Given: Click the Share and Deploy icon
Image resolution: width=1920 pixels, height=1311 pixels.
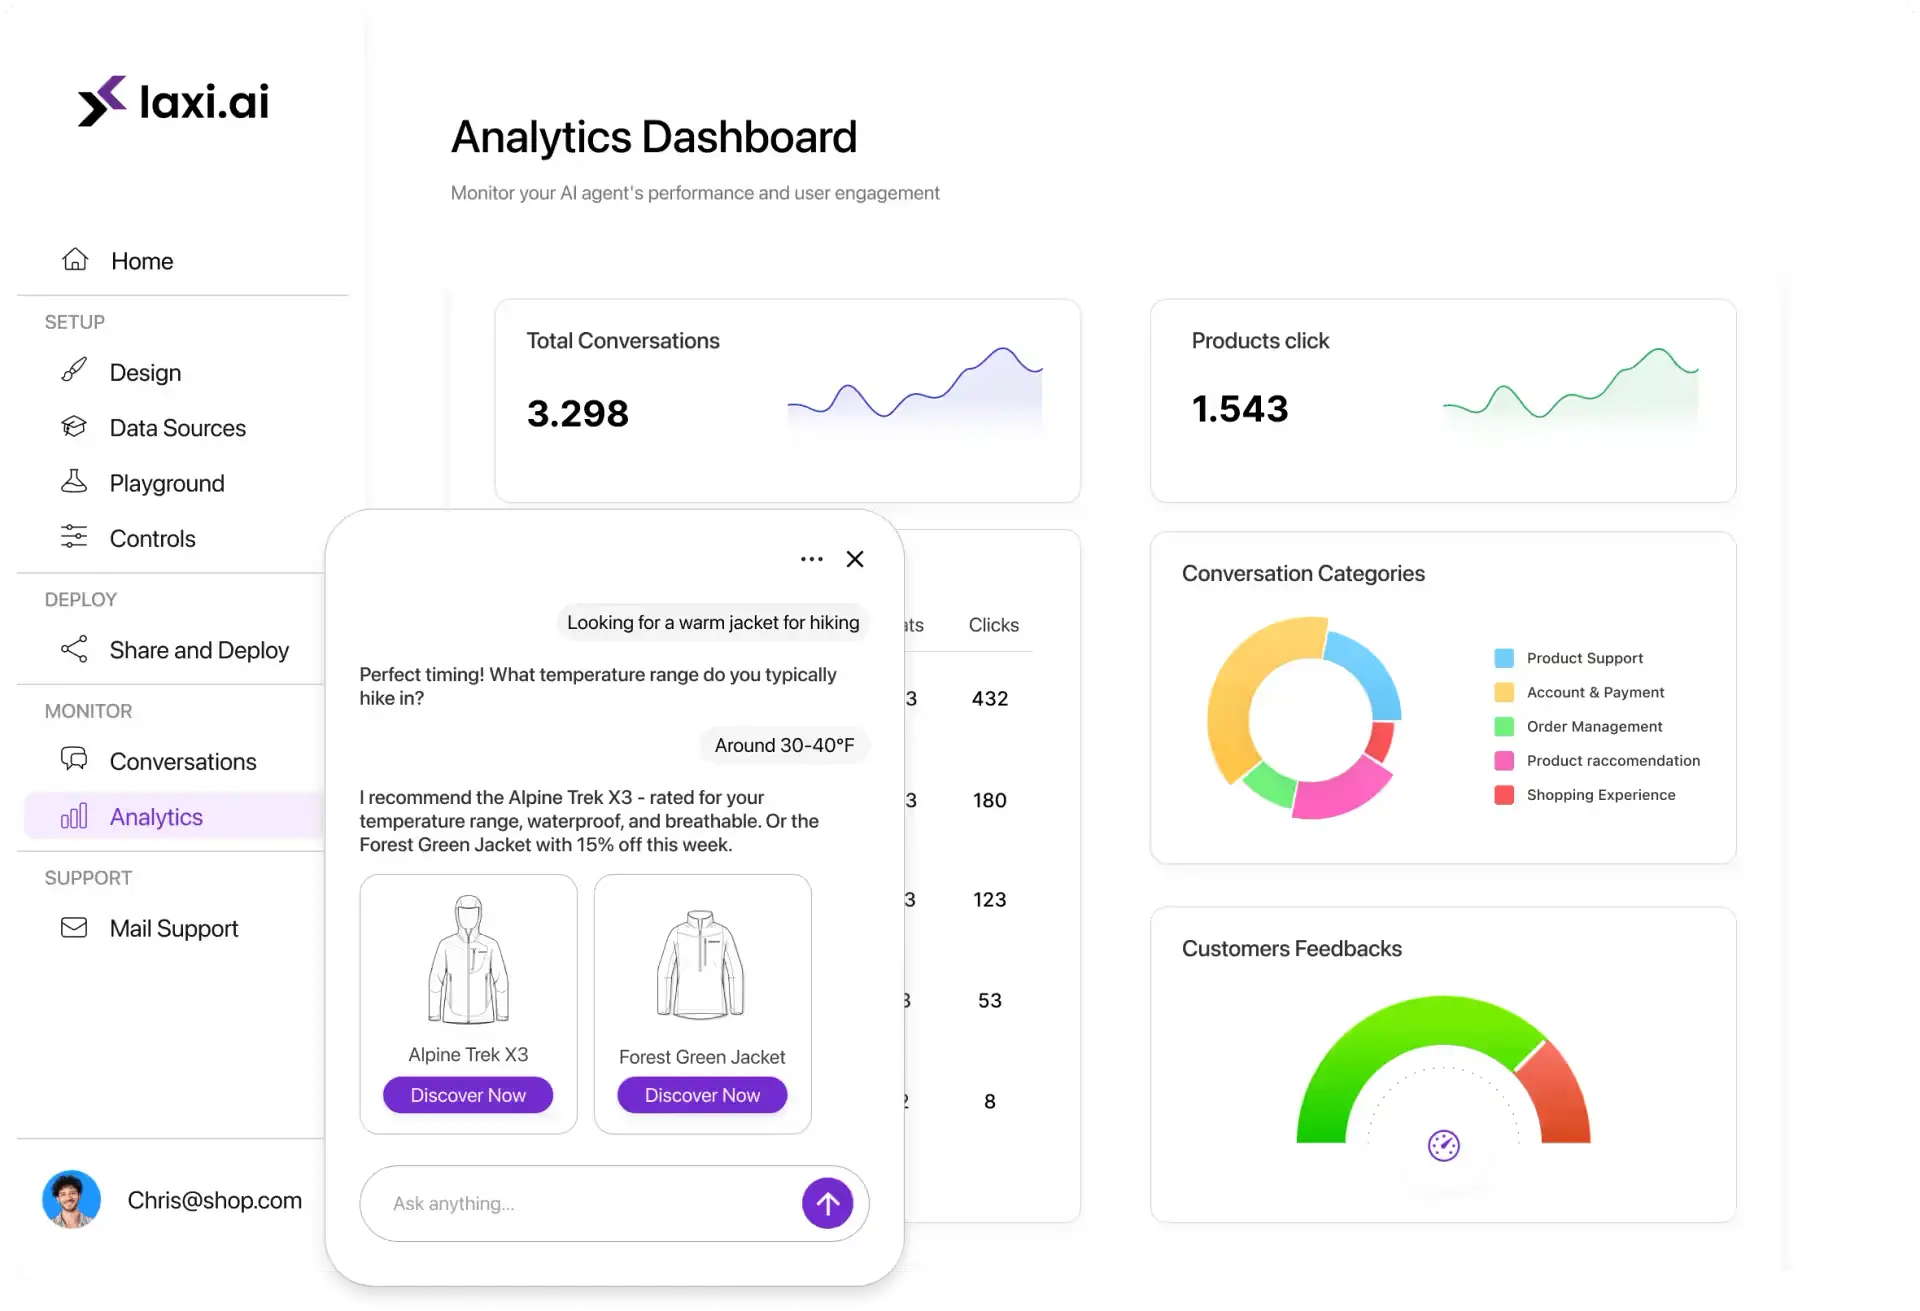Looking at the screenshot, I should coord(74,649).
